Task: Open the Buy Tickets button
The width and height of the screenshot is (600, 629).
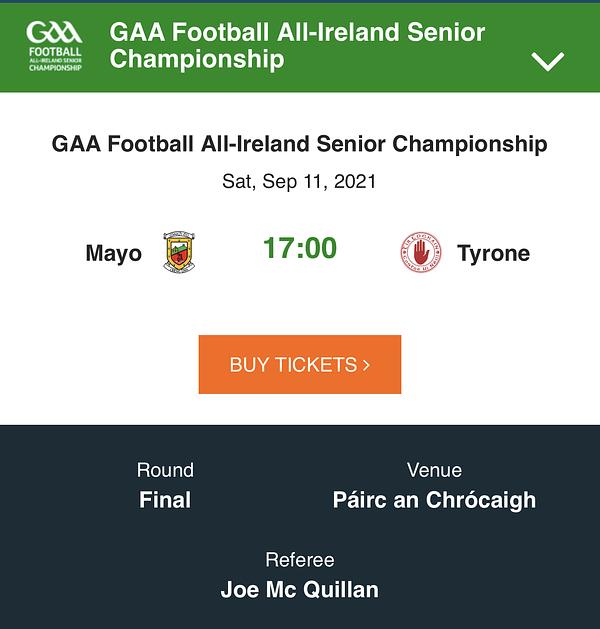Action: point(300,364)
